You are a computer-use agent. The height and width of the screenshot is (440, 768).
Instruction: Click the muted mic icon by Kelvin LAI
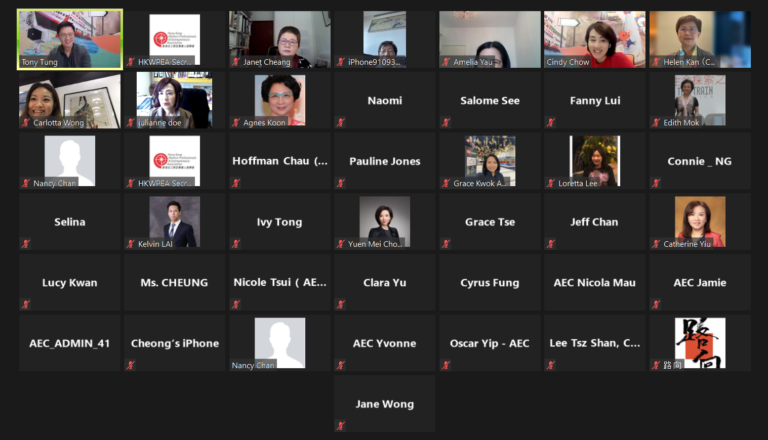click(x=131, y=244)
